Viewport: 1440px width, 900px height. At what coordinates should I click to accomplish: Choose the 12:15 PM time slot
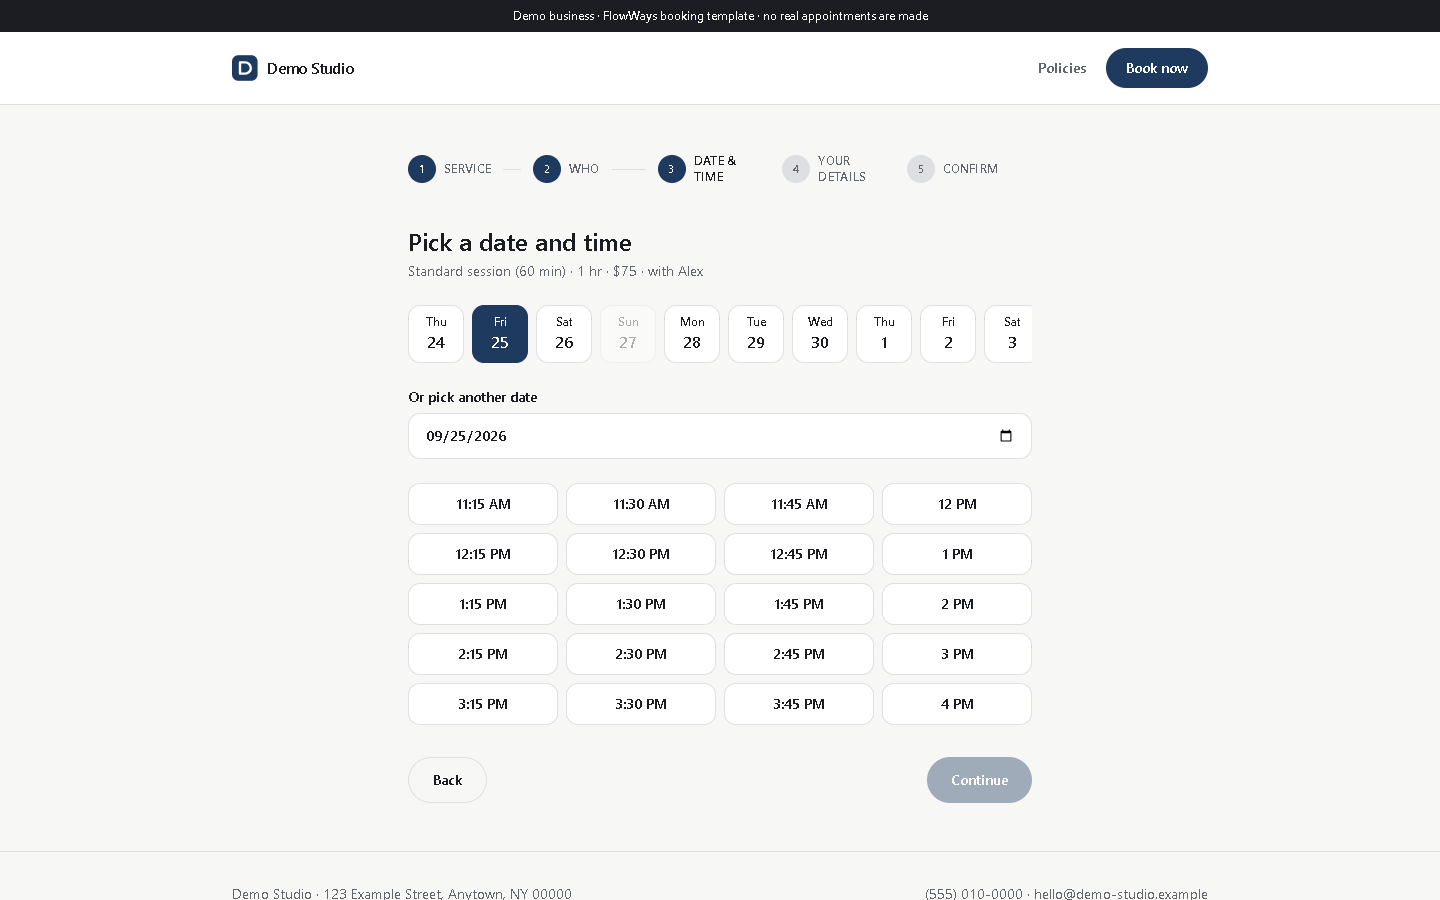tap(483, 554)
